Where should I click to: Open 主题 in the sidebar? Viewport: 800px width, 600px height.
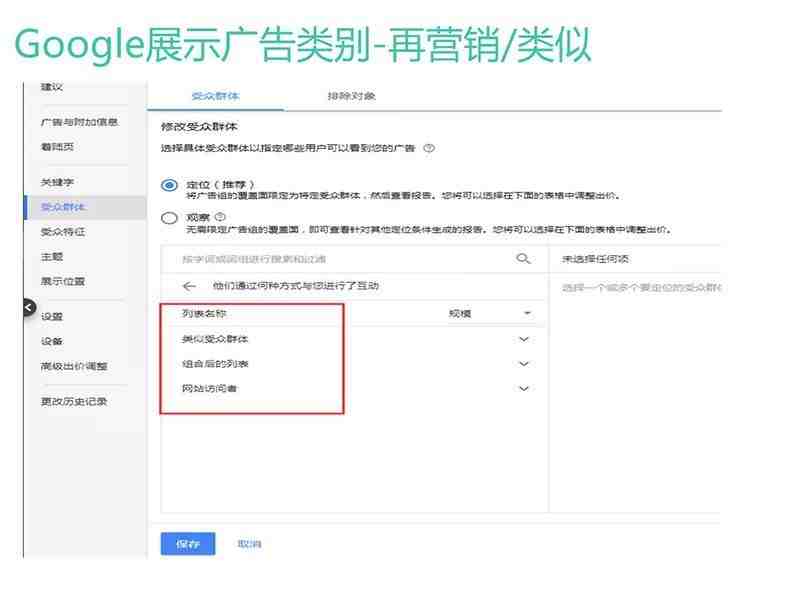coord(52,257)
